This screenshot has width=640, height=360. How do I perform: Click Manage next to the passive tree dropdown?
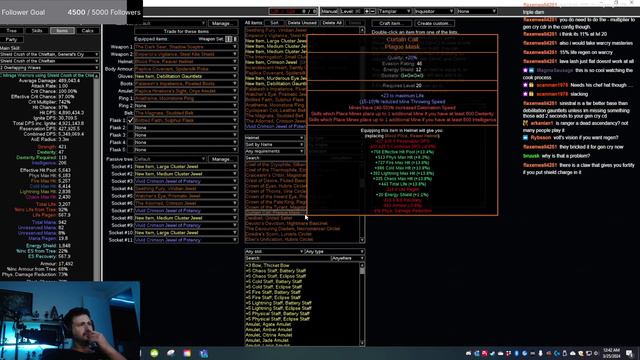coord(223,159)
